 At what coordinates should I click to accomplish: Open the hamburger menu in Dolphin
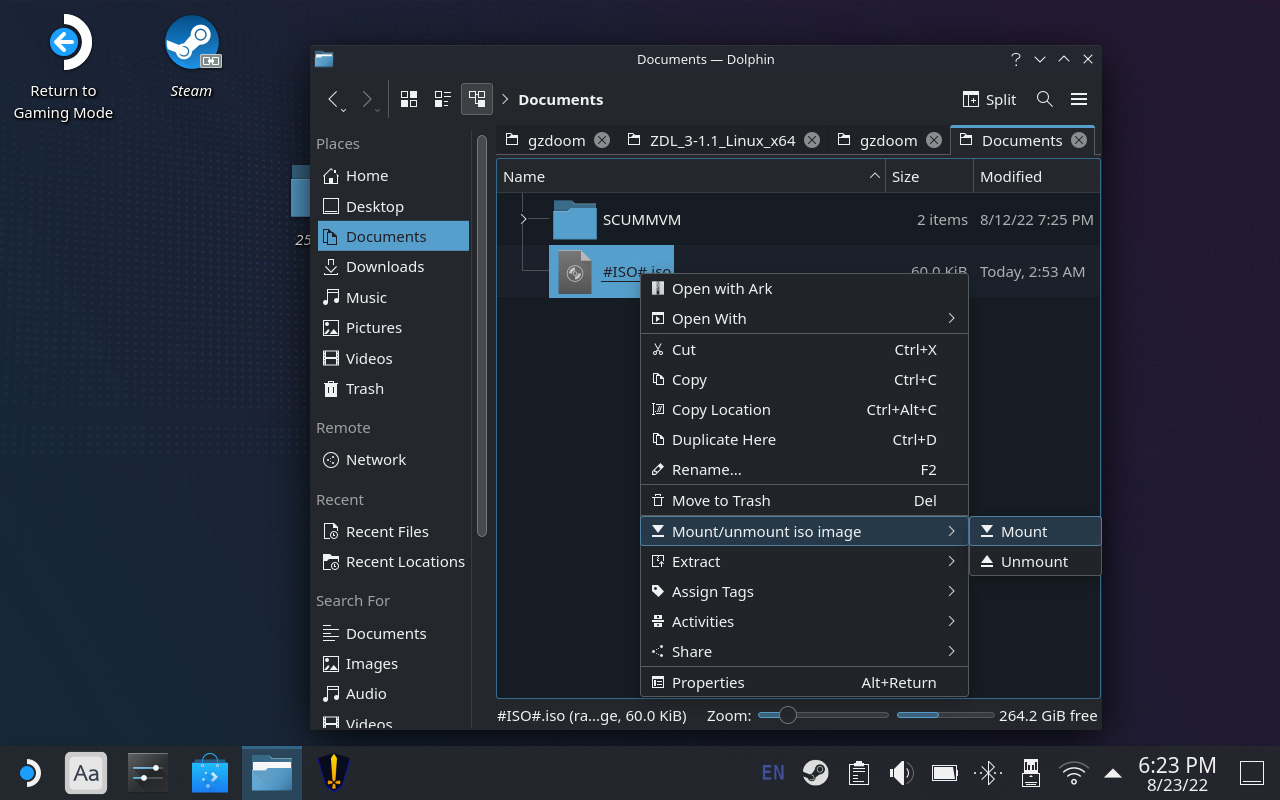click(x=1079, y=99)
